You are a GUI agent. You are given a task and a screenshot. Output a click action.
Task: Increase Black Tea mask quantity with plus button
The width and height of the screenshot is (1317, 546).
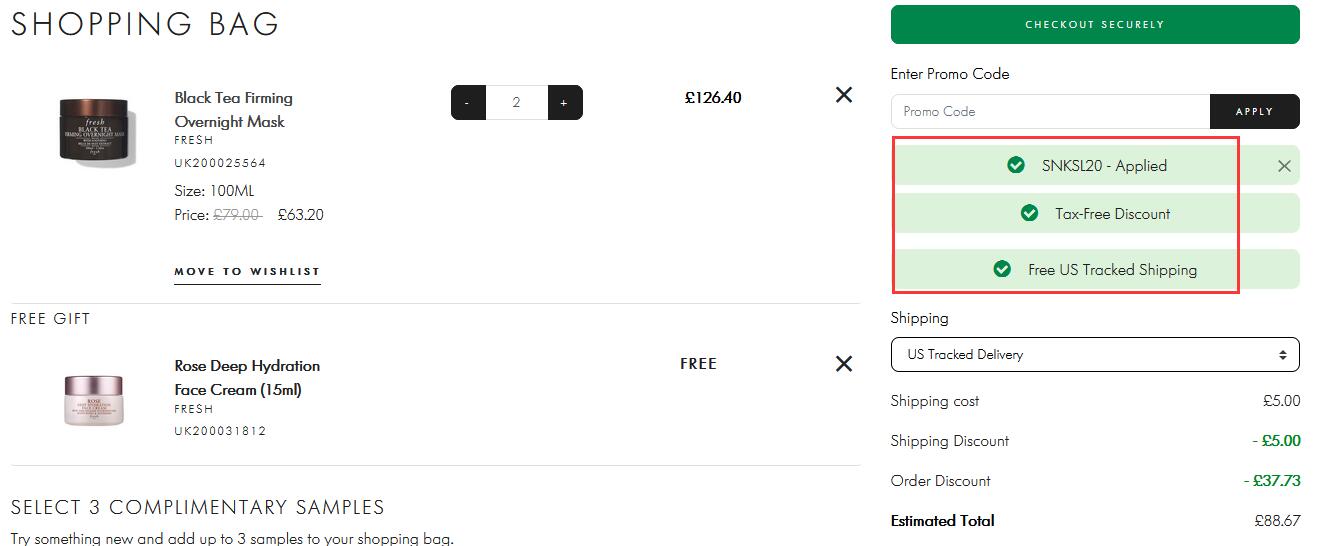[x=565, y=103]
